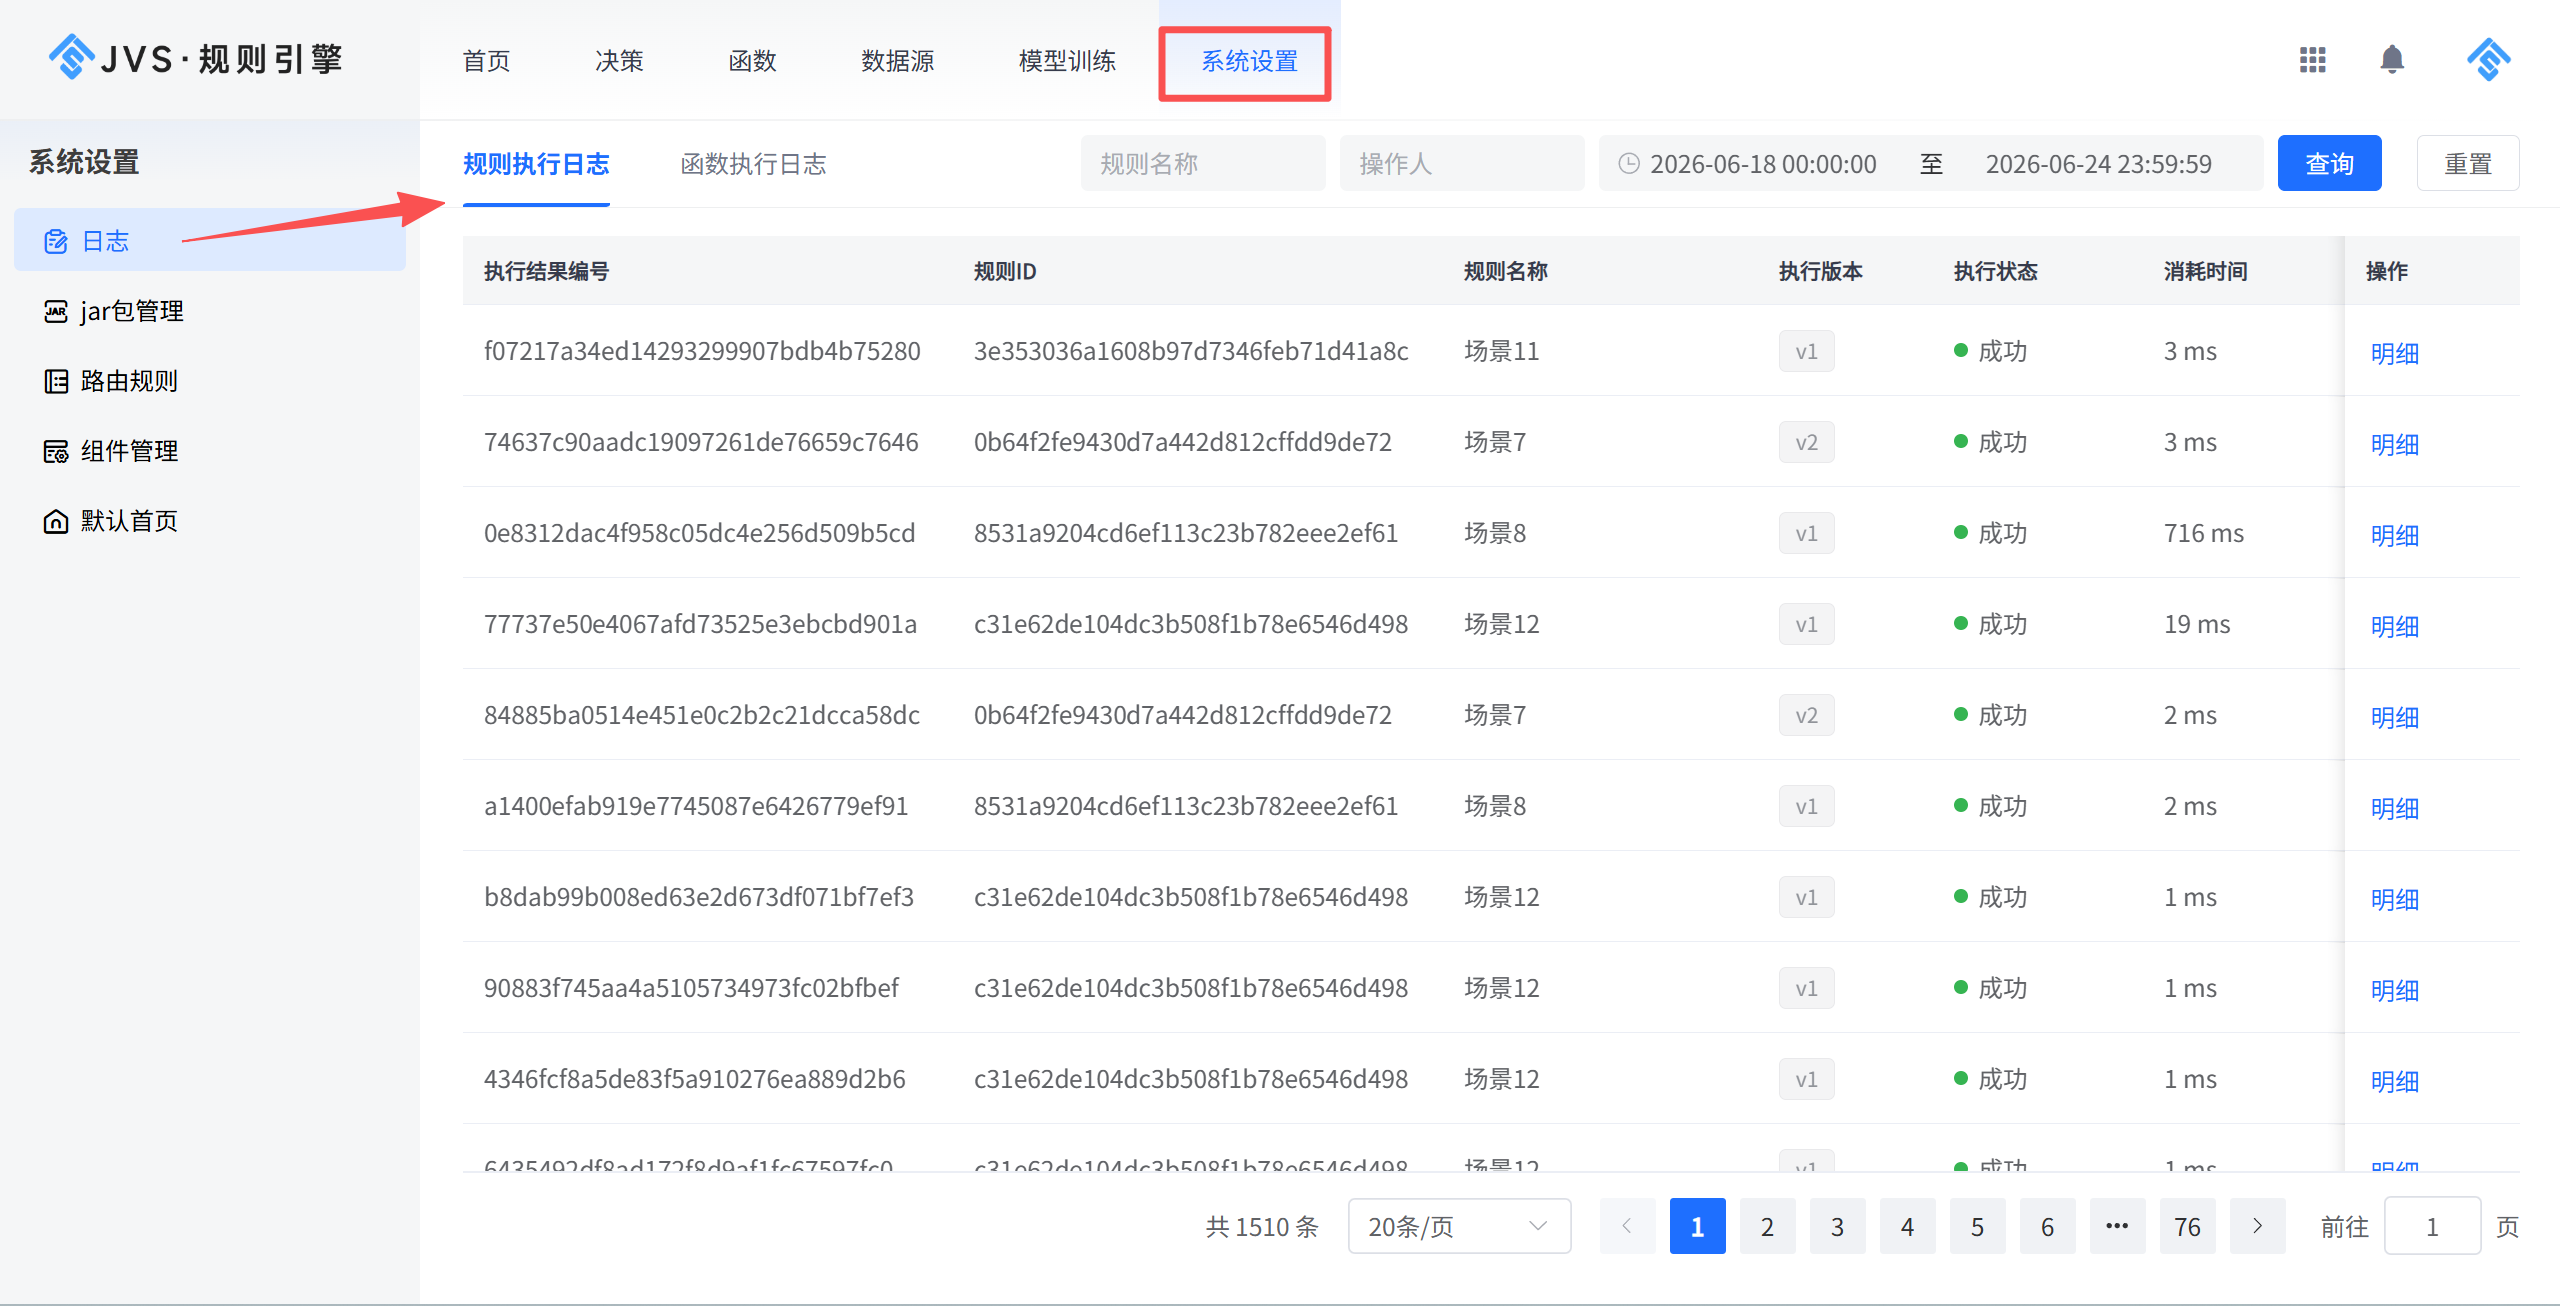This screenshot has width=2560, height=1306.
Task: Focus the 操作人 search field
Action: pyautogui.click(x=1462, y=163)
